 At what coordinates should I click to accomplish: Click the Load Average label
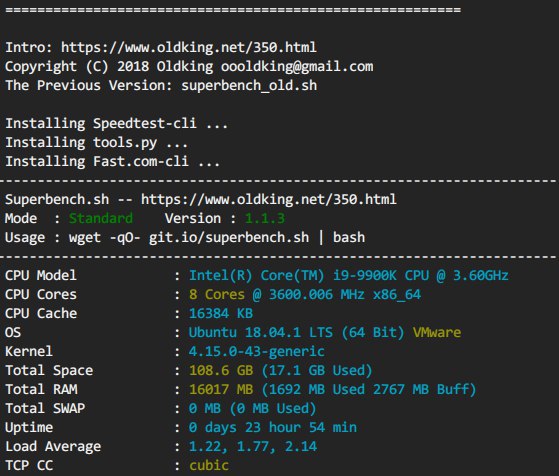tap(53, 447)
